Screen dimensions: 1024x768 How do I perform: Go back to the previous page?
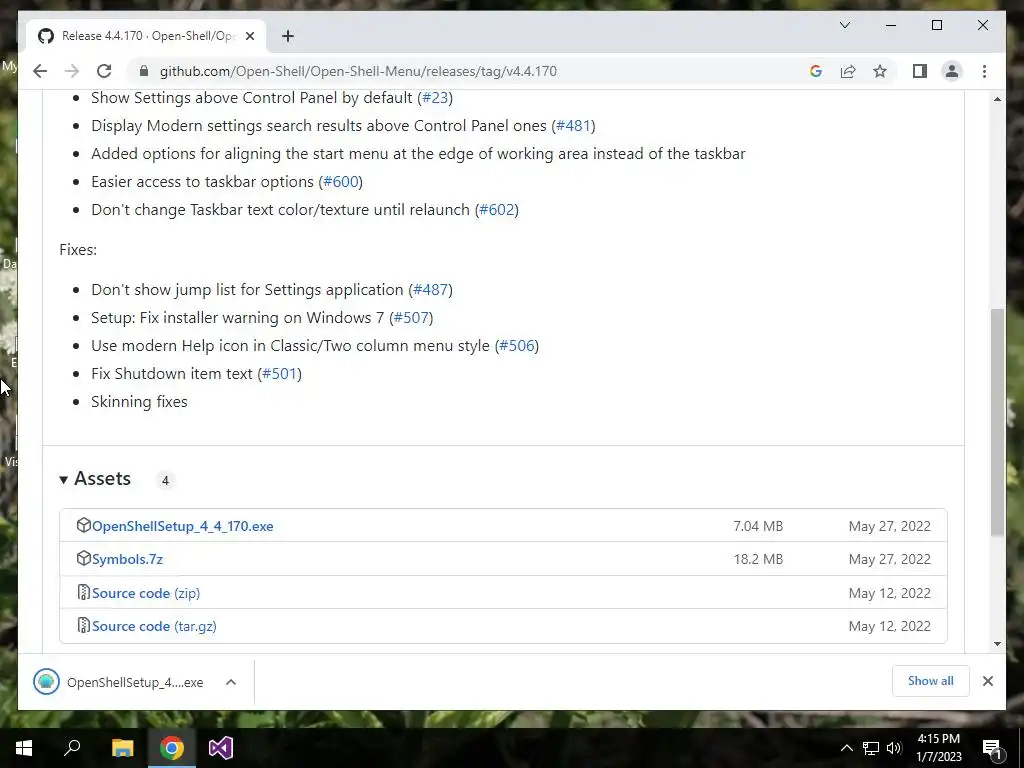click(x=40, y=71)
